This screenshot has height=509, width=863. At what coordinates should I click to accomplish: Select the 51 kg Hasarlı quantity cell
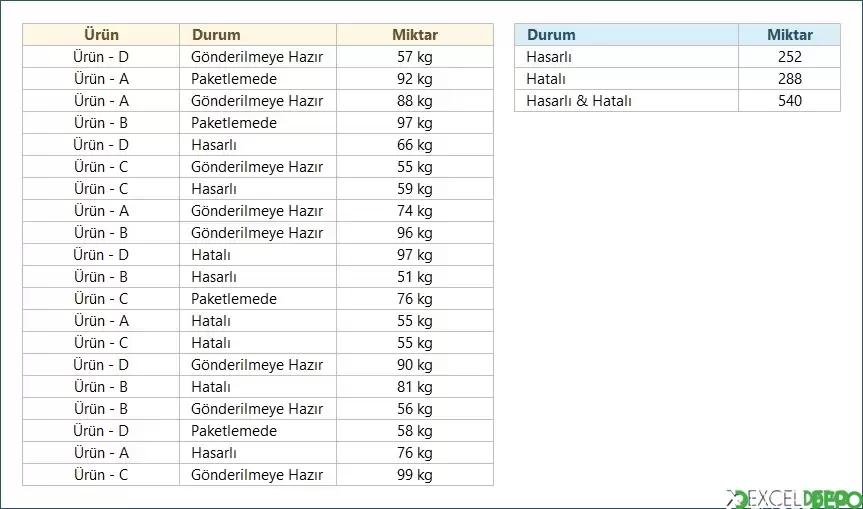tap(415, 277)
